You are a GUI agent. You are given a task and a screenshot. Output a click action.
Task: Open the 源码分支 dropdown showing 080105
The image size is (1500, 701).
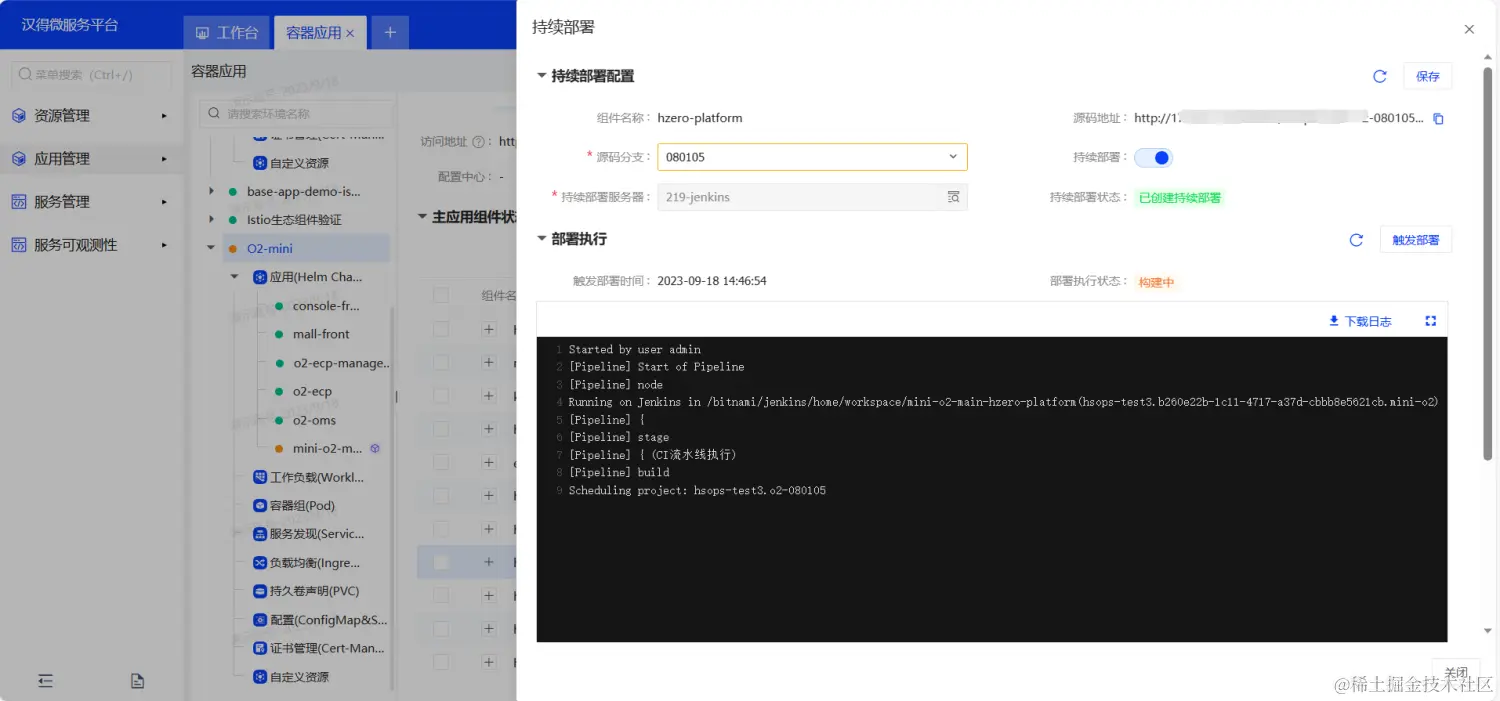pos(812,157)
